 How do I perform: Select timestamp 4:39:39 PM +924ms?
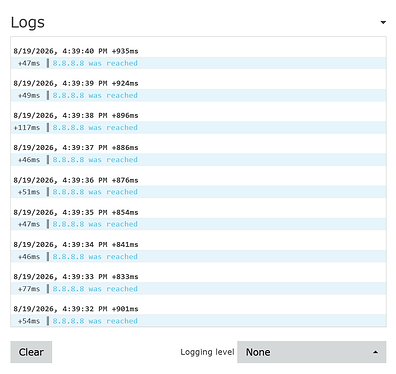coord(76,83)
